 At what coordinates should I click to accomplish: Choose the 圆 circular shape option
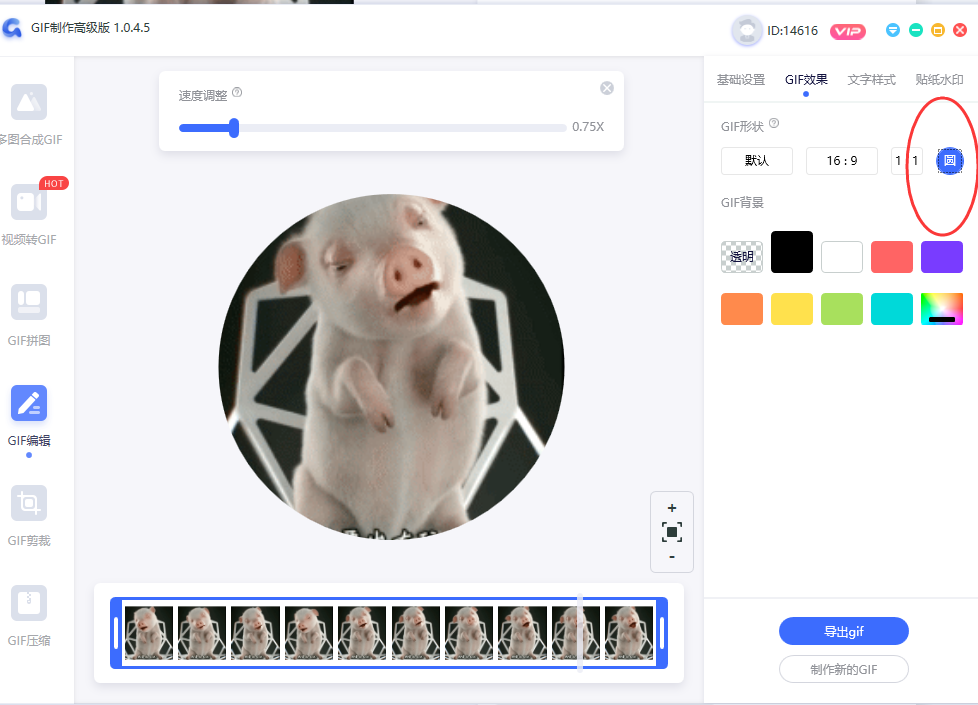point(949,161)
